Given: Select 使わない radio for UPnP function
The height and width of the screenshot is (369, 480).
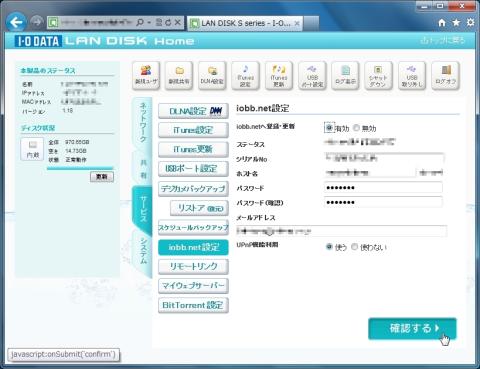Looking at the screenshot, I should pyautogui.click(x=355, y=247).
